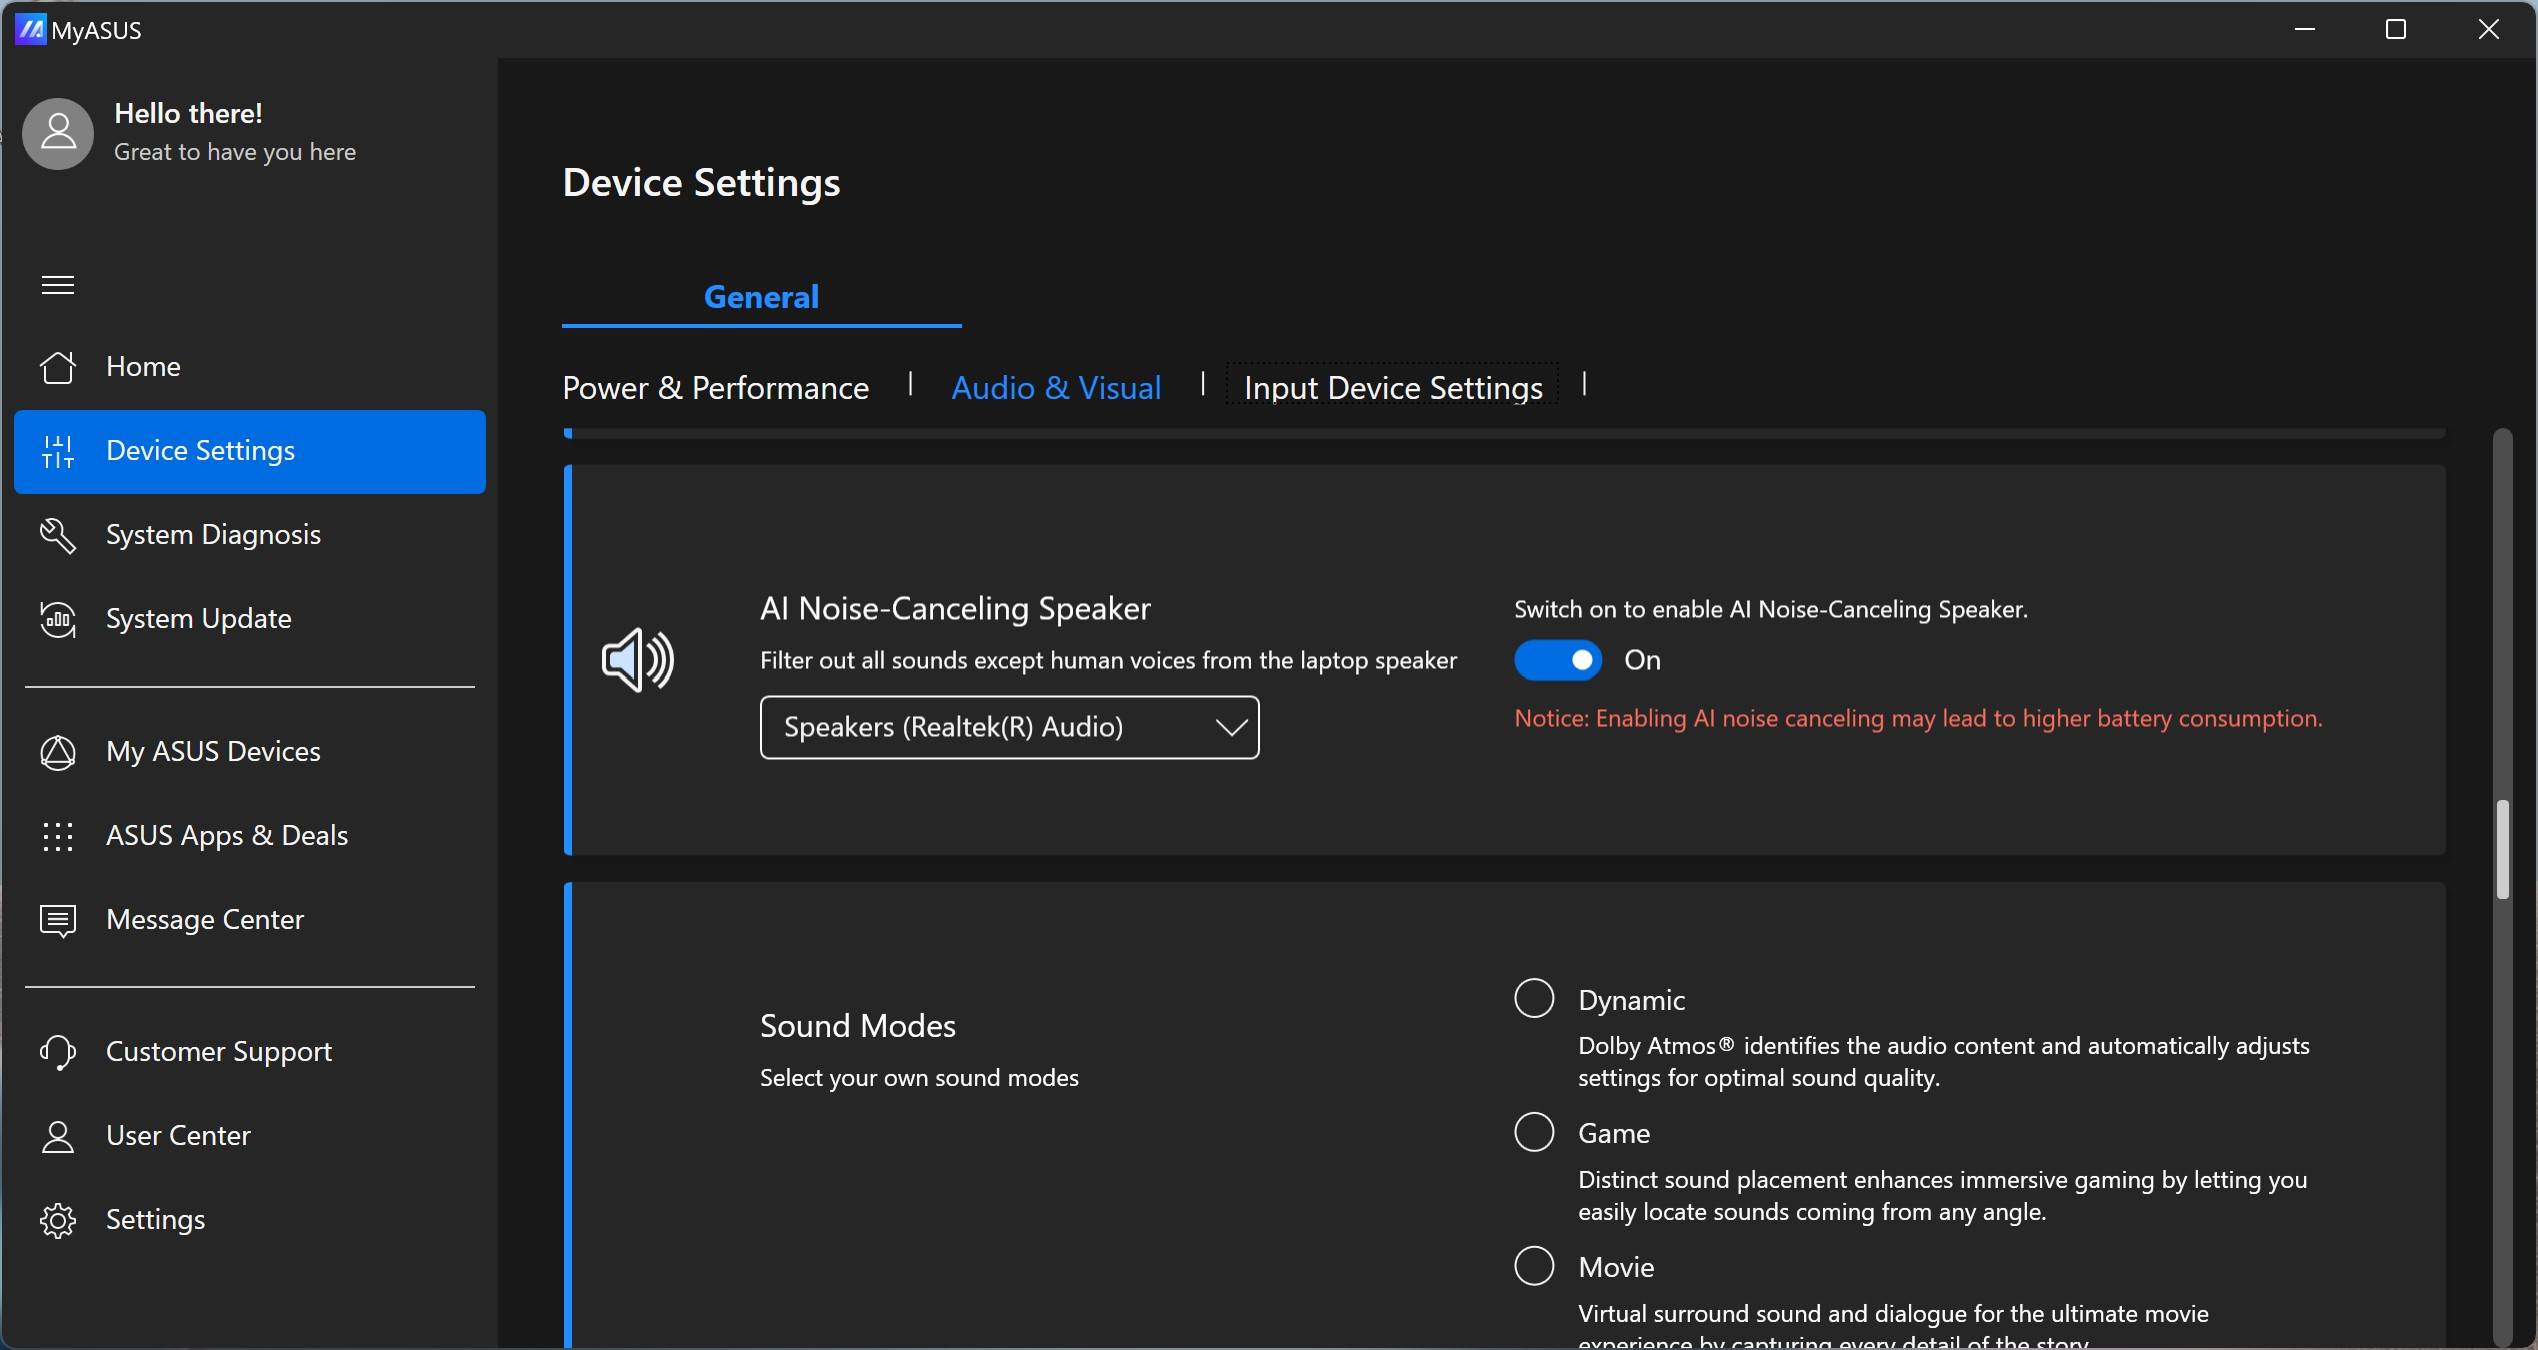The image size is (2538, 1350).
Task: Collapse sidebar with hamburger menu
Action: (x=58, y=286)
